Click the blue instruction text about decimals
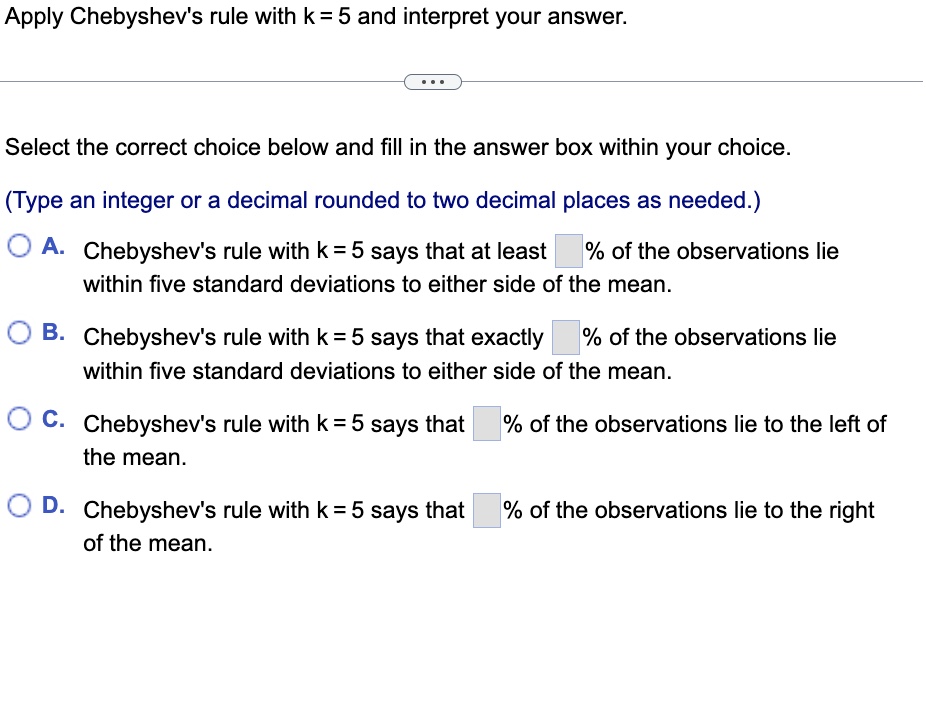926x702 pixels. [380, 199]
